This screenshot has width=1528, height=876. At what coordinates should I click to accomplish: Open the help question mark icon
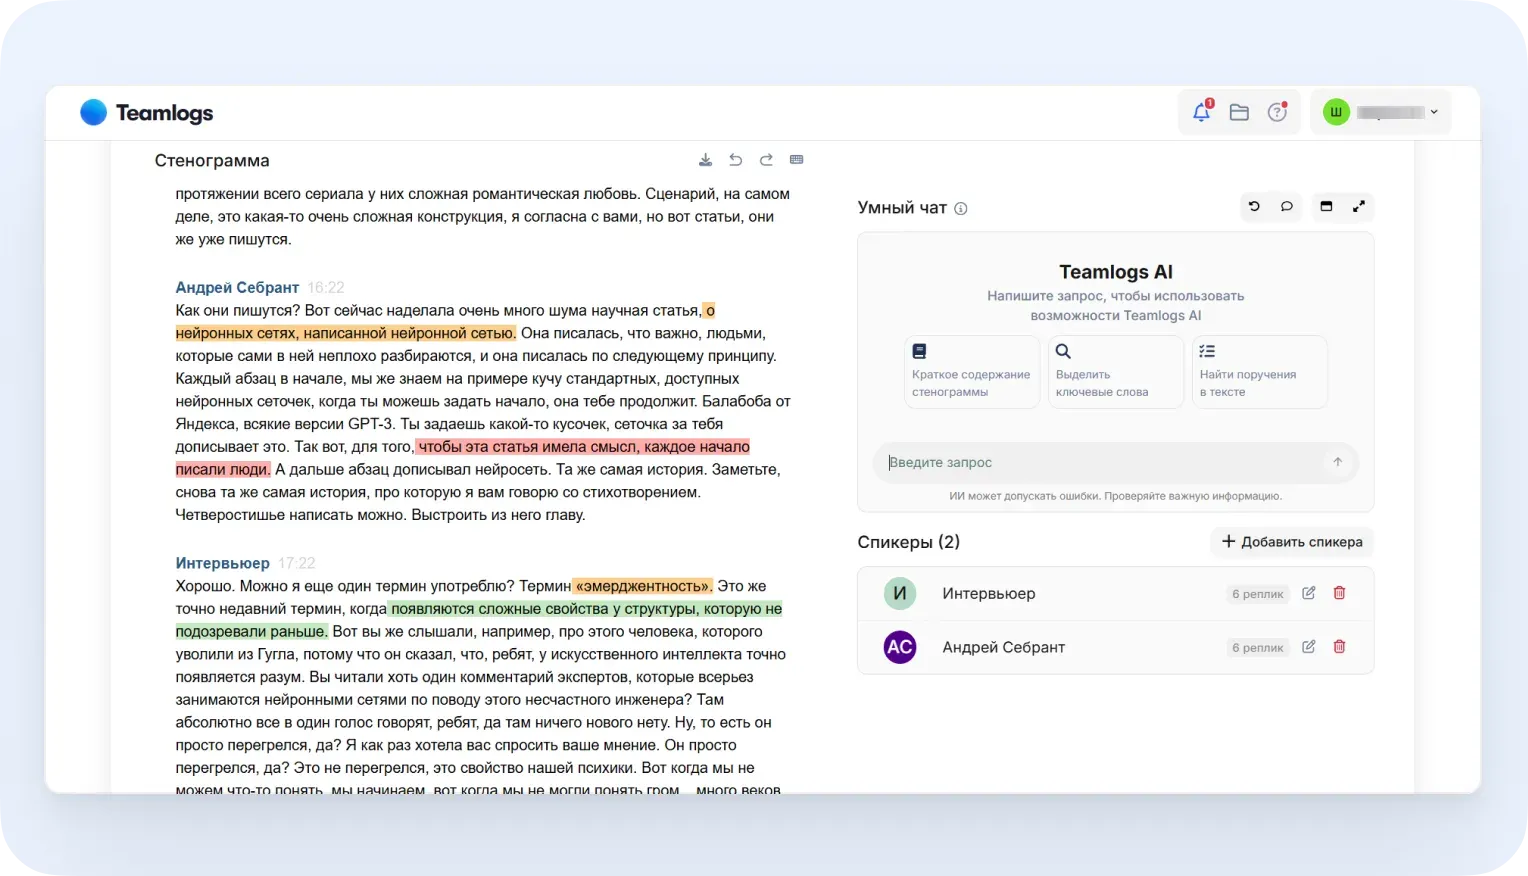coord(1277,112)
